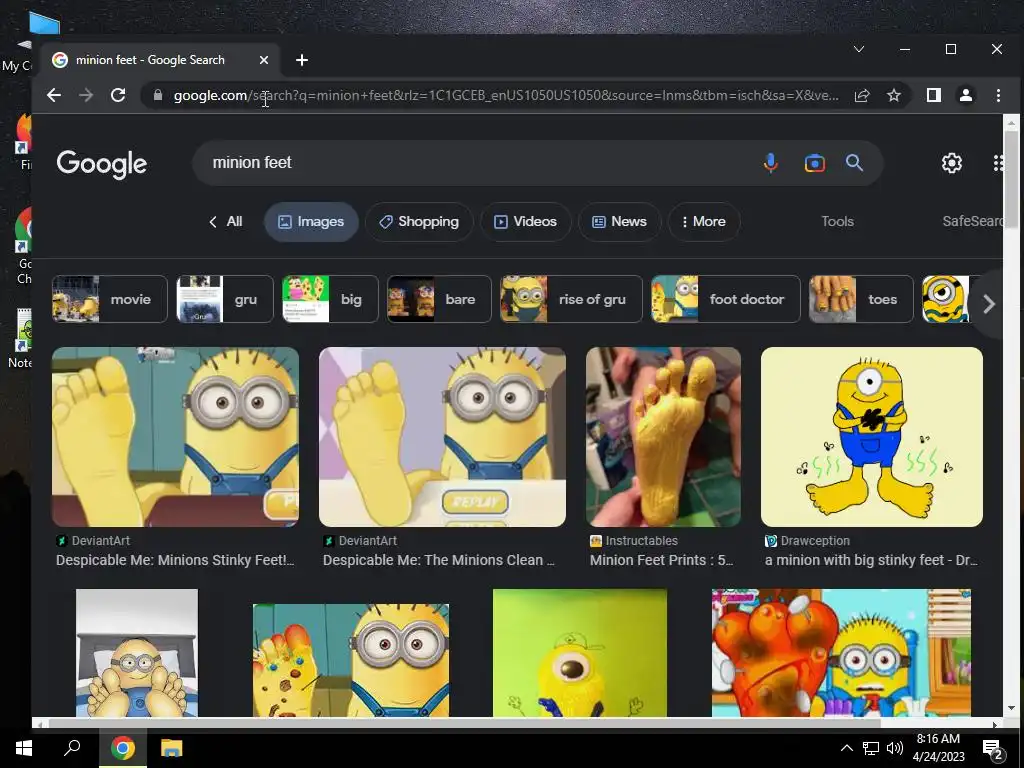This screenshot has width=1024, height=768.
Task: Open the thumbnail of minion lying in bed
Action: 137,653
